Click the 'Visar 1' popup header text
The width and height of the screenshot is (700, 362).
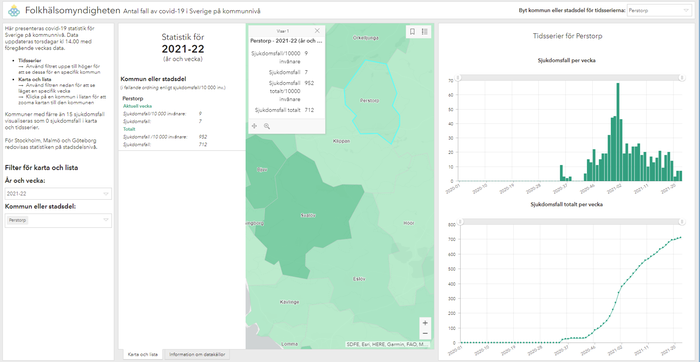click(283, 31)
